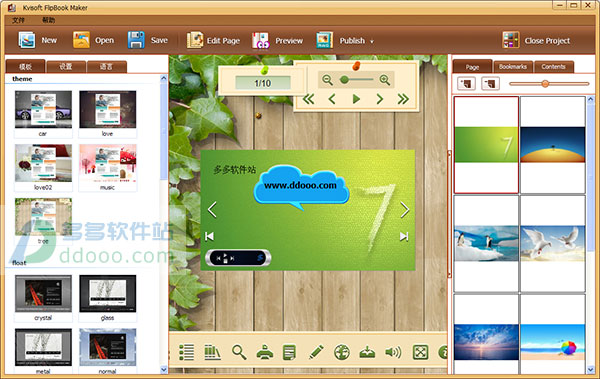Open the Contents tab
This screenshot has width=600, height=379.
pos(553,67)
